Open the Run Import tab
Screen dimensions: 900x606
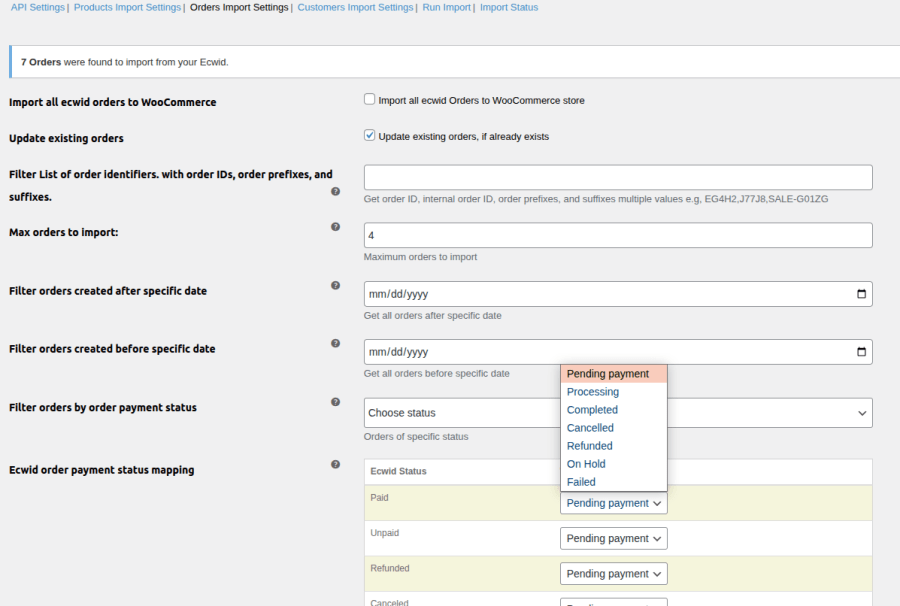(446, 7)
